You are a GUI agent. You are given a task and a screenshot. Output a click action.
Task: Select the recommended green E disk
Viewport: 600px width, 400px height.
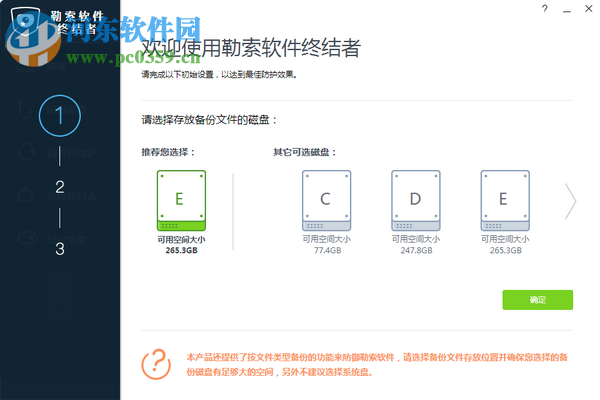click(x=181, y=200)
